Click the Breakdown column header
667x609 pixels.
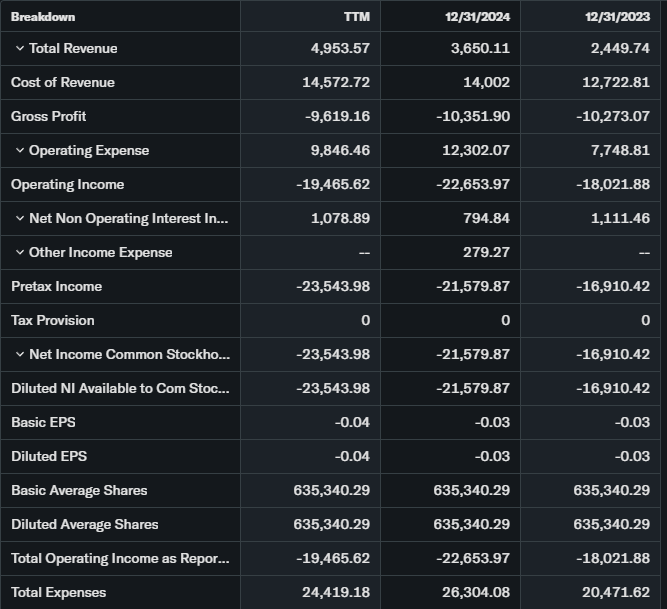[x=43, y=16]
